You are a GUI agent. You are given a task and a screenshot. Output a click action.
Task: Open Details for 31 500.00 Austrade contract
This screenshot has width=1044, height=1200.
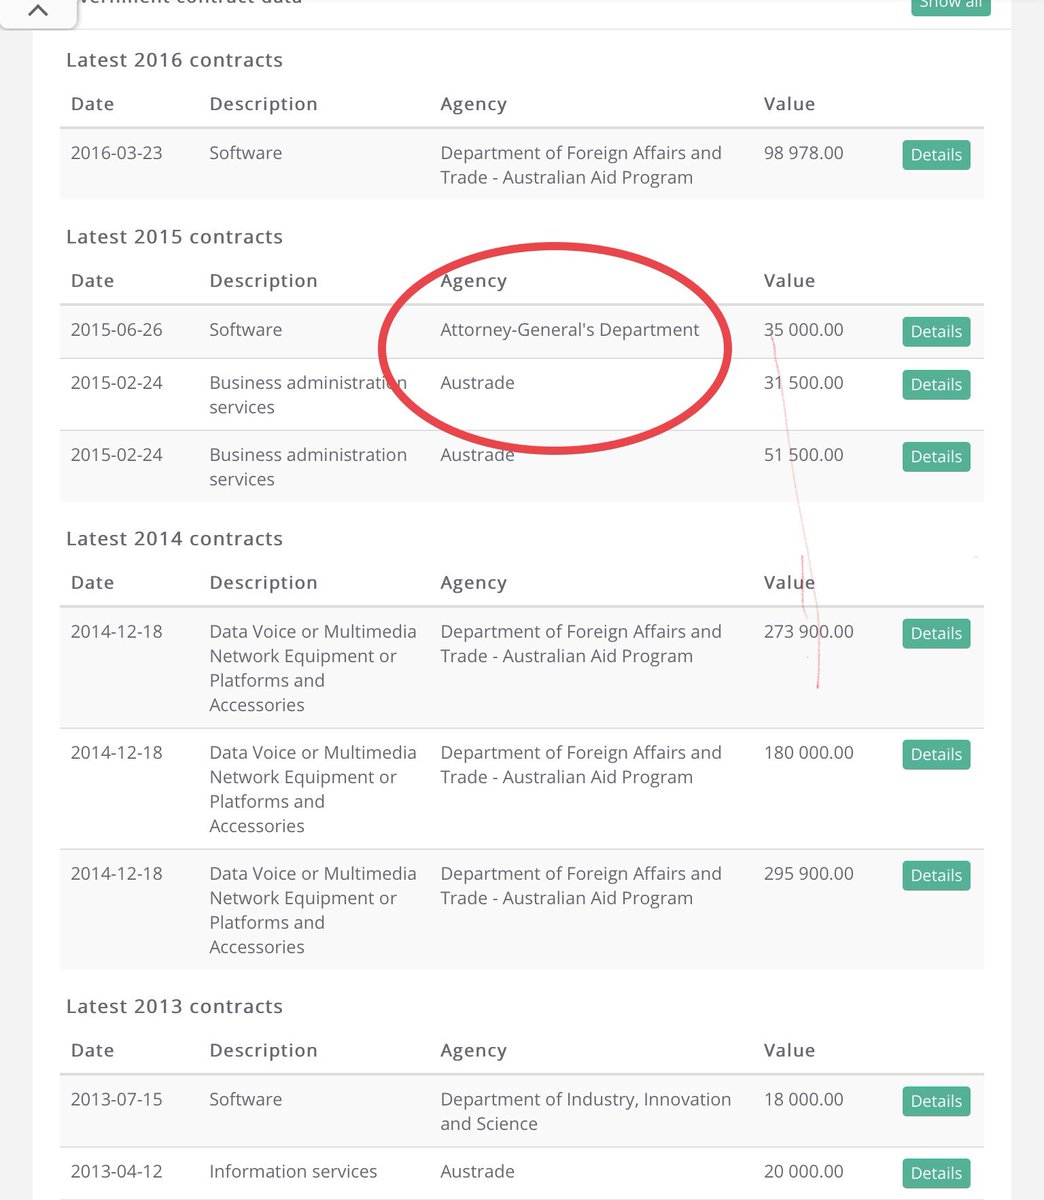(936, 385)
